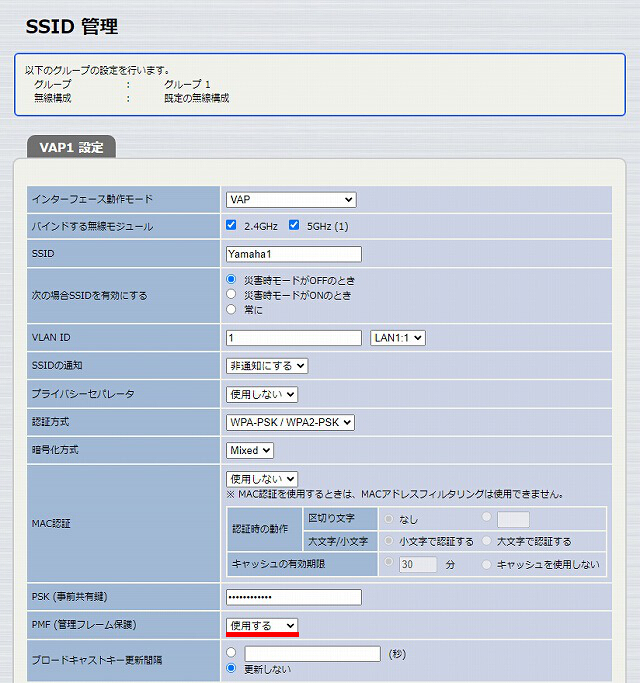Click the 次の場合SSIDを有効にする label

tap(89, 295)
